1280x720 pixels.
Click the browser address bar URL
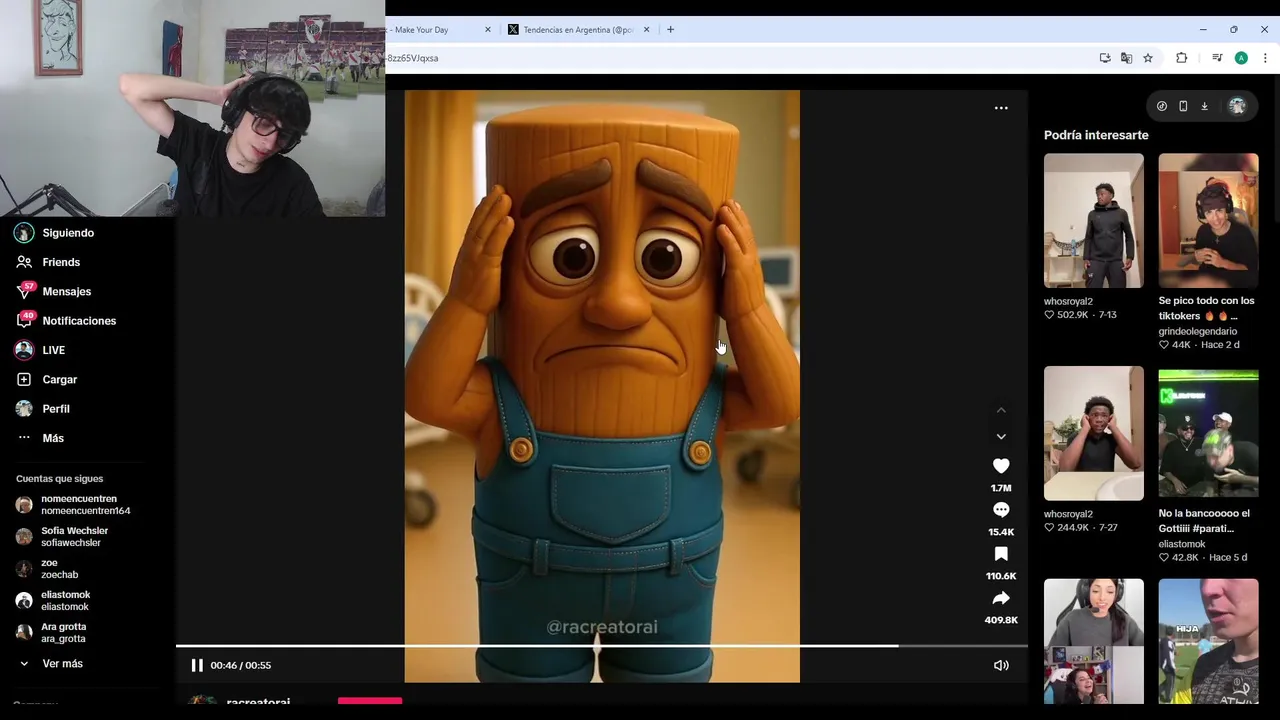click(x=412, y=58)
